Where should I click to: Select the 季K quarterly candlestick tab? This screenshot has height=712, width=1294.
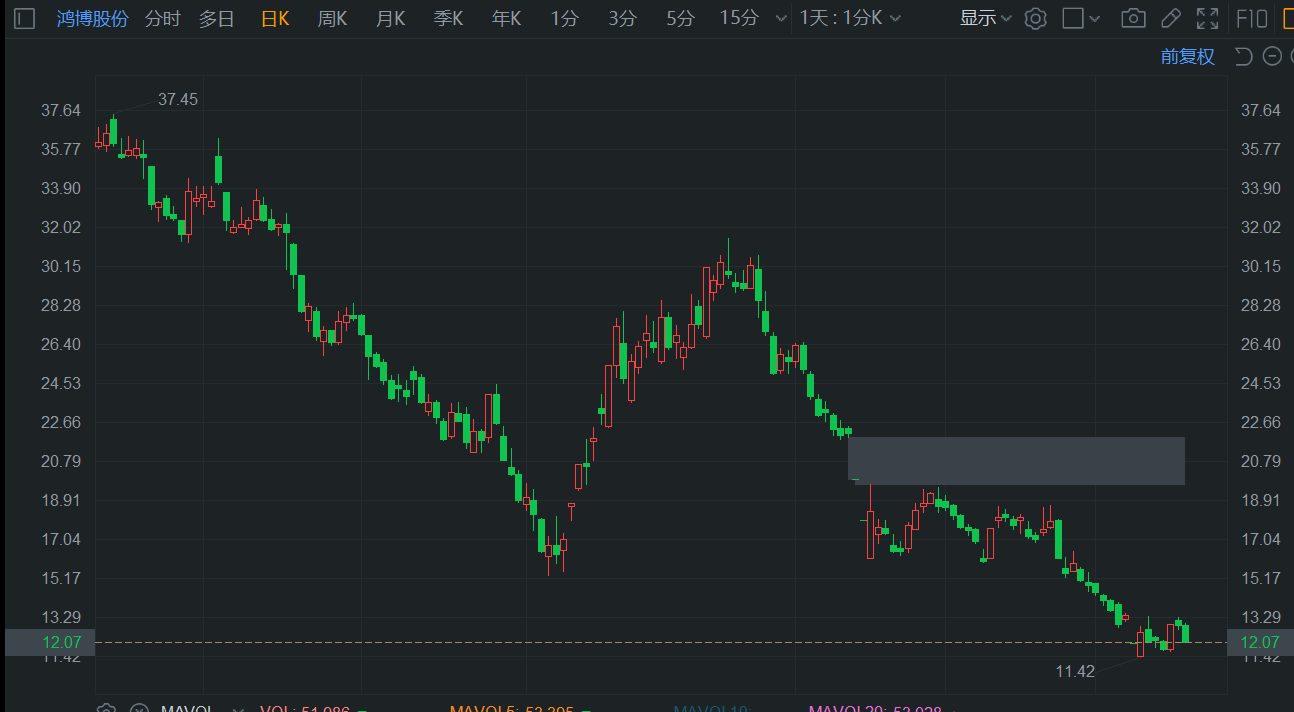pos(448,18)
